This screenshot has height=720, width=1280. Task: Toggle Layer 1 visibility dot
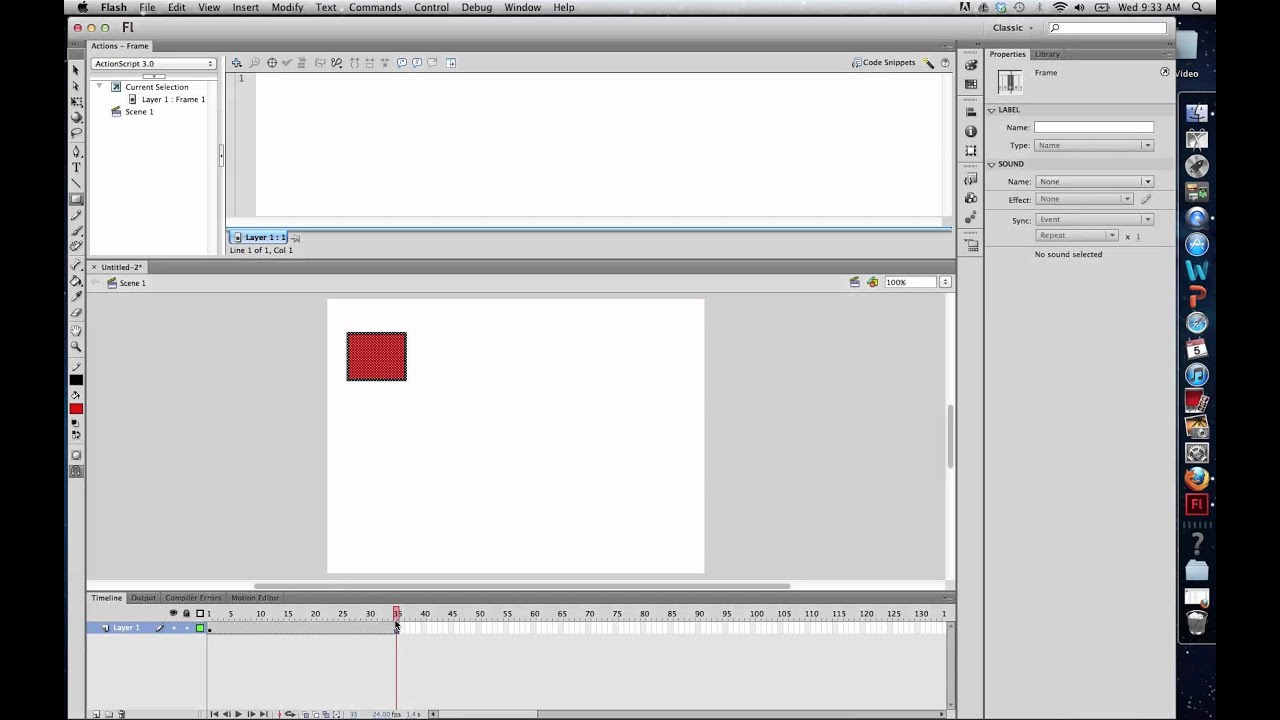(173, 628)
